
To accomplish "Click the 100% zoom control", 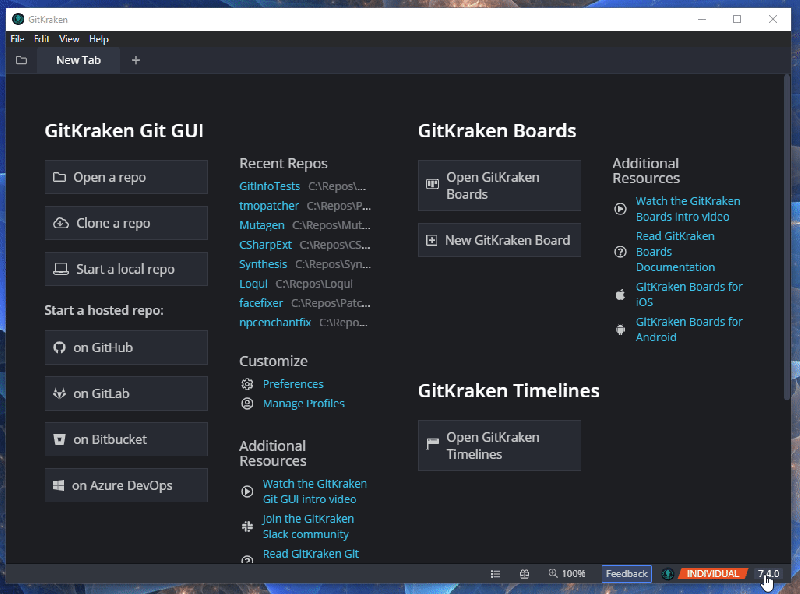I will point(568,574).
